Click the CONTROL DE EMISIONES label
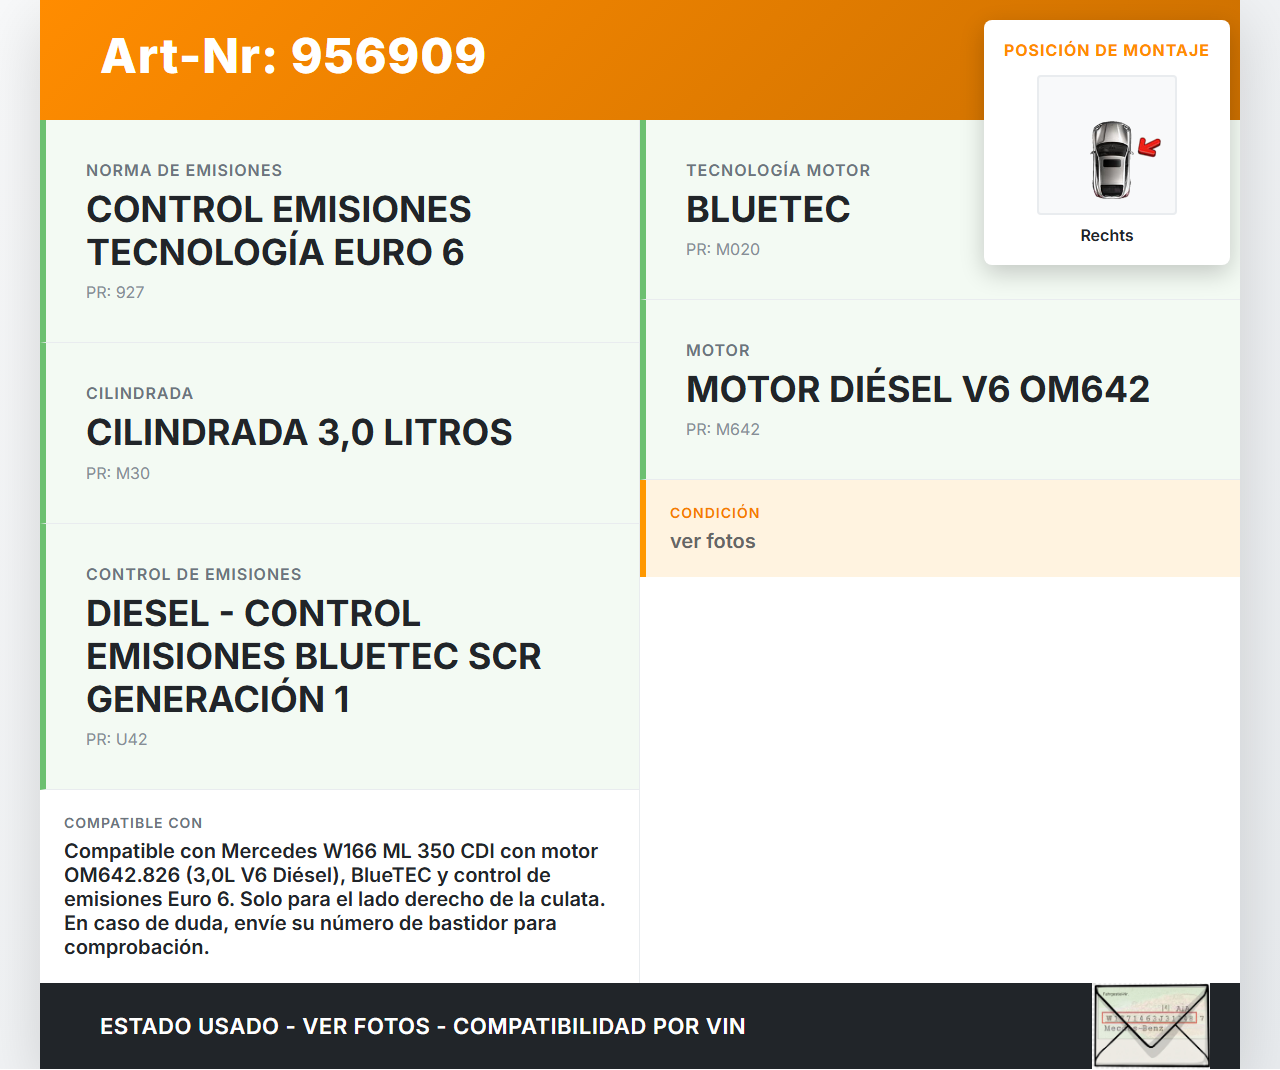The width and height of the screenshot is (1280, 1070). point(194,575)
